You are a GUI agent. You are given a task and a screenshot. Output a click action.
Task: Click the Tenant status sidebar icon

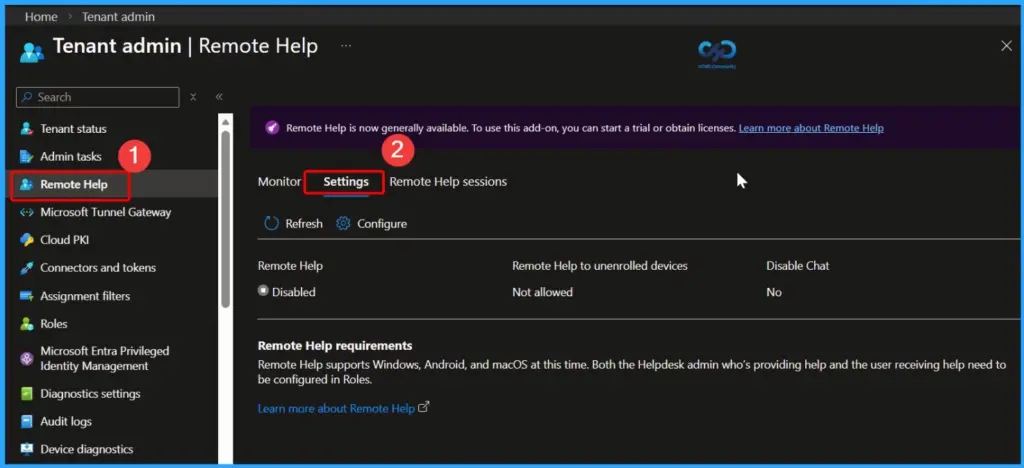[x=27, y=129]
